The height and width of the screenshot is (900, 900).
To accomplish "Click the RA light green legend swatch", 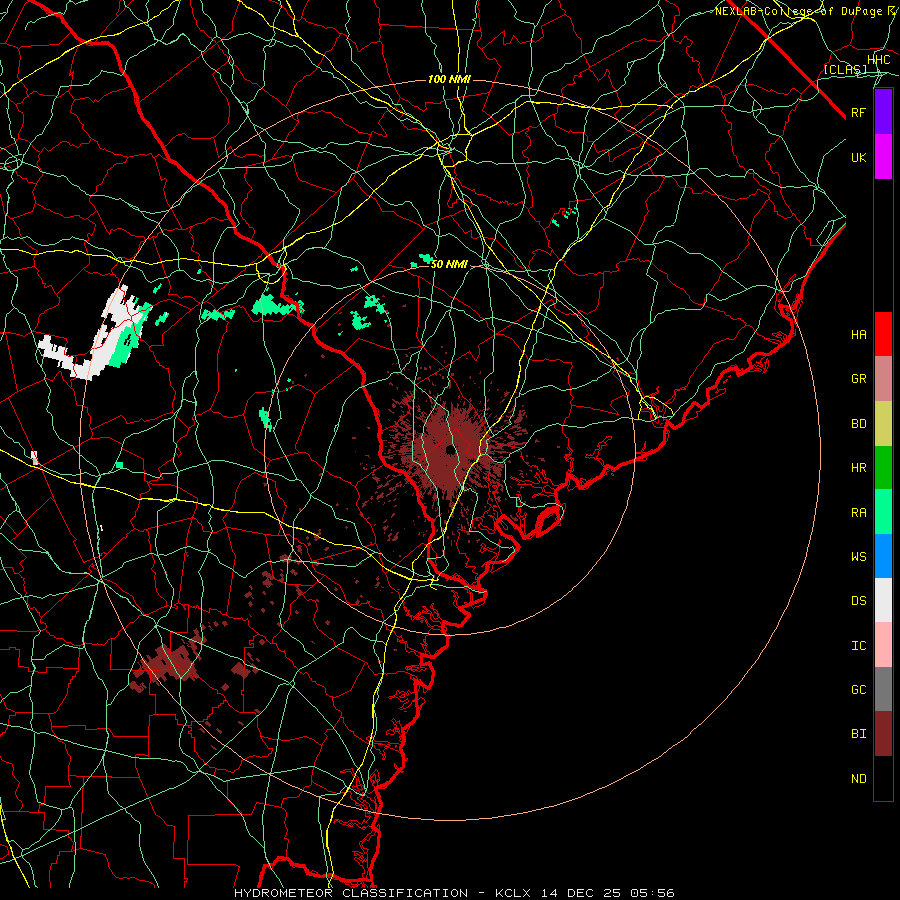I will coord(883,512).
